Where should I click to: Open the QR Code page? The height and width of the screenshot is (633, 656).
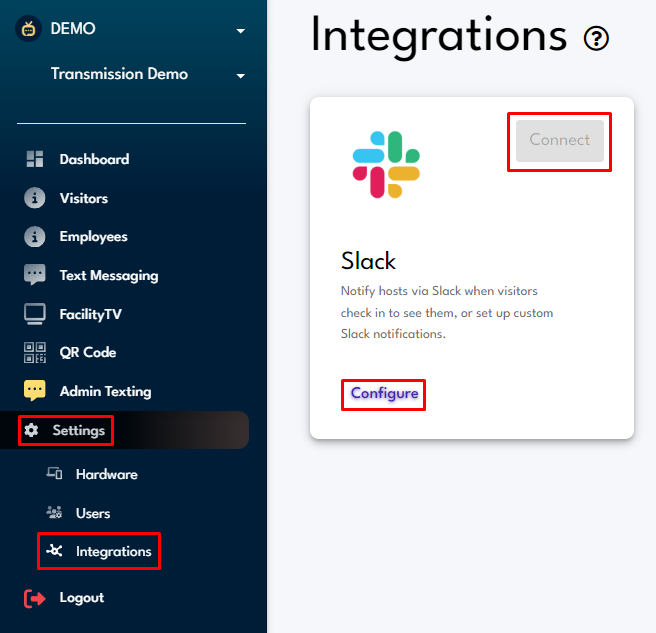(87, 352)
